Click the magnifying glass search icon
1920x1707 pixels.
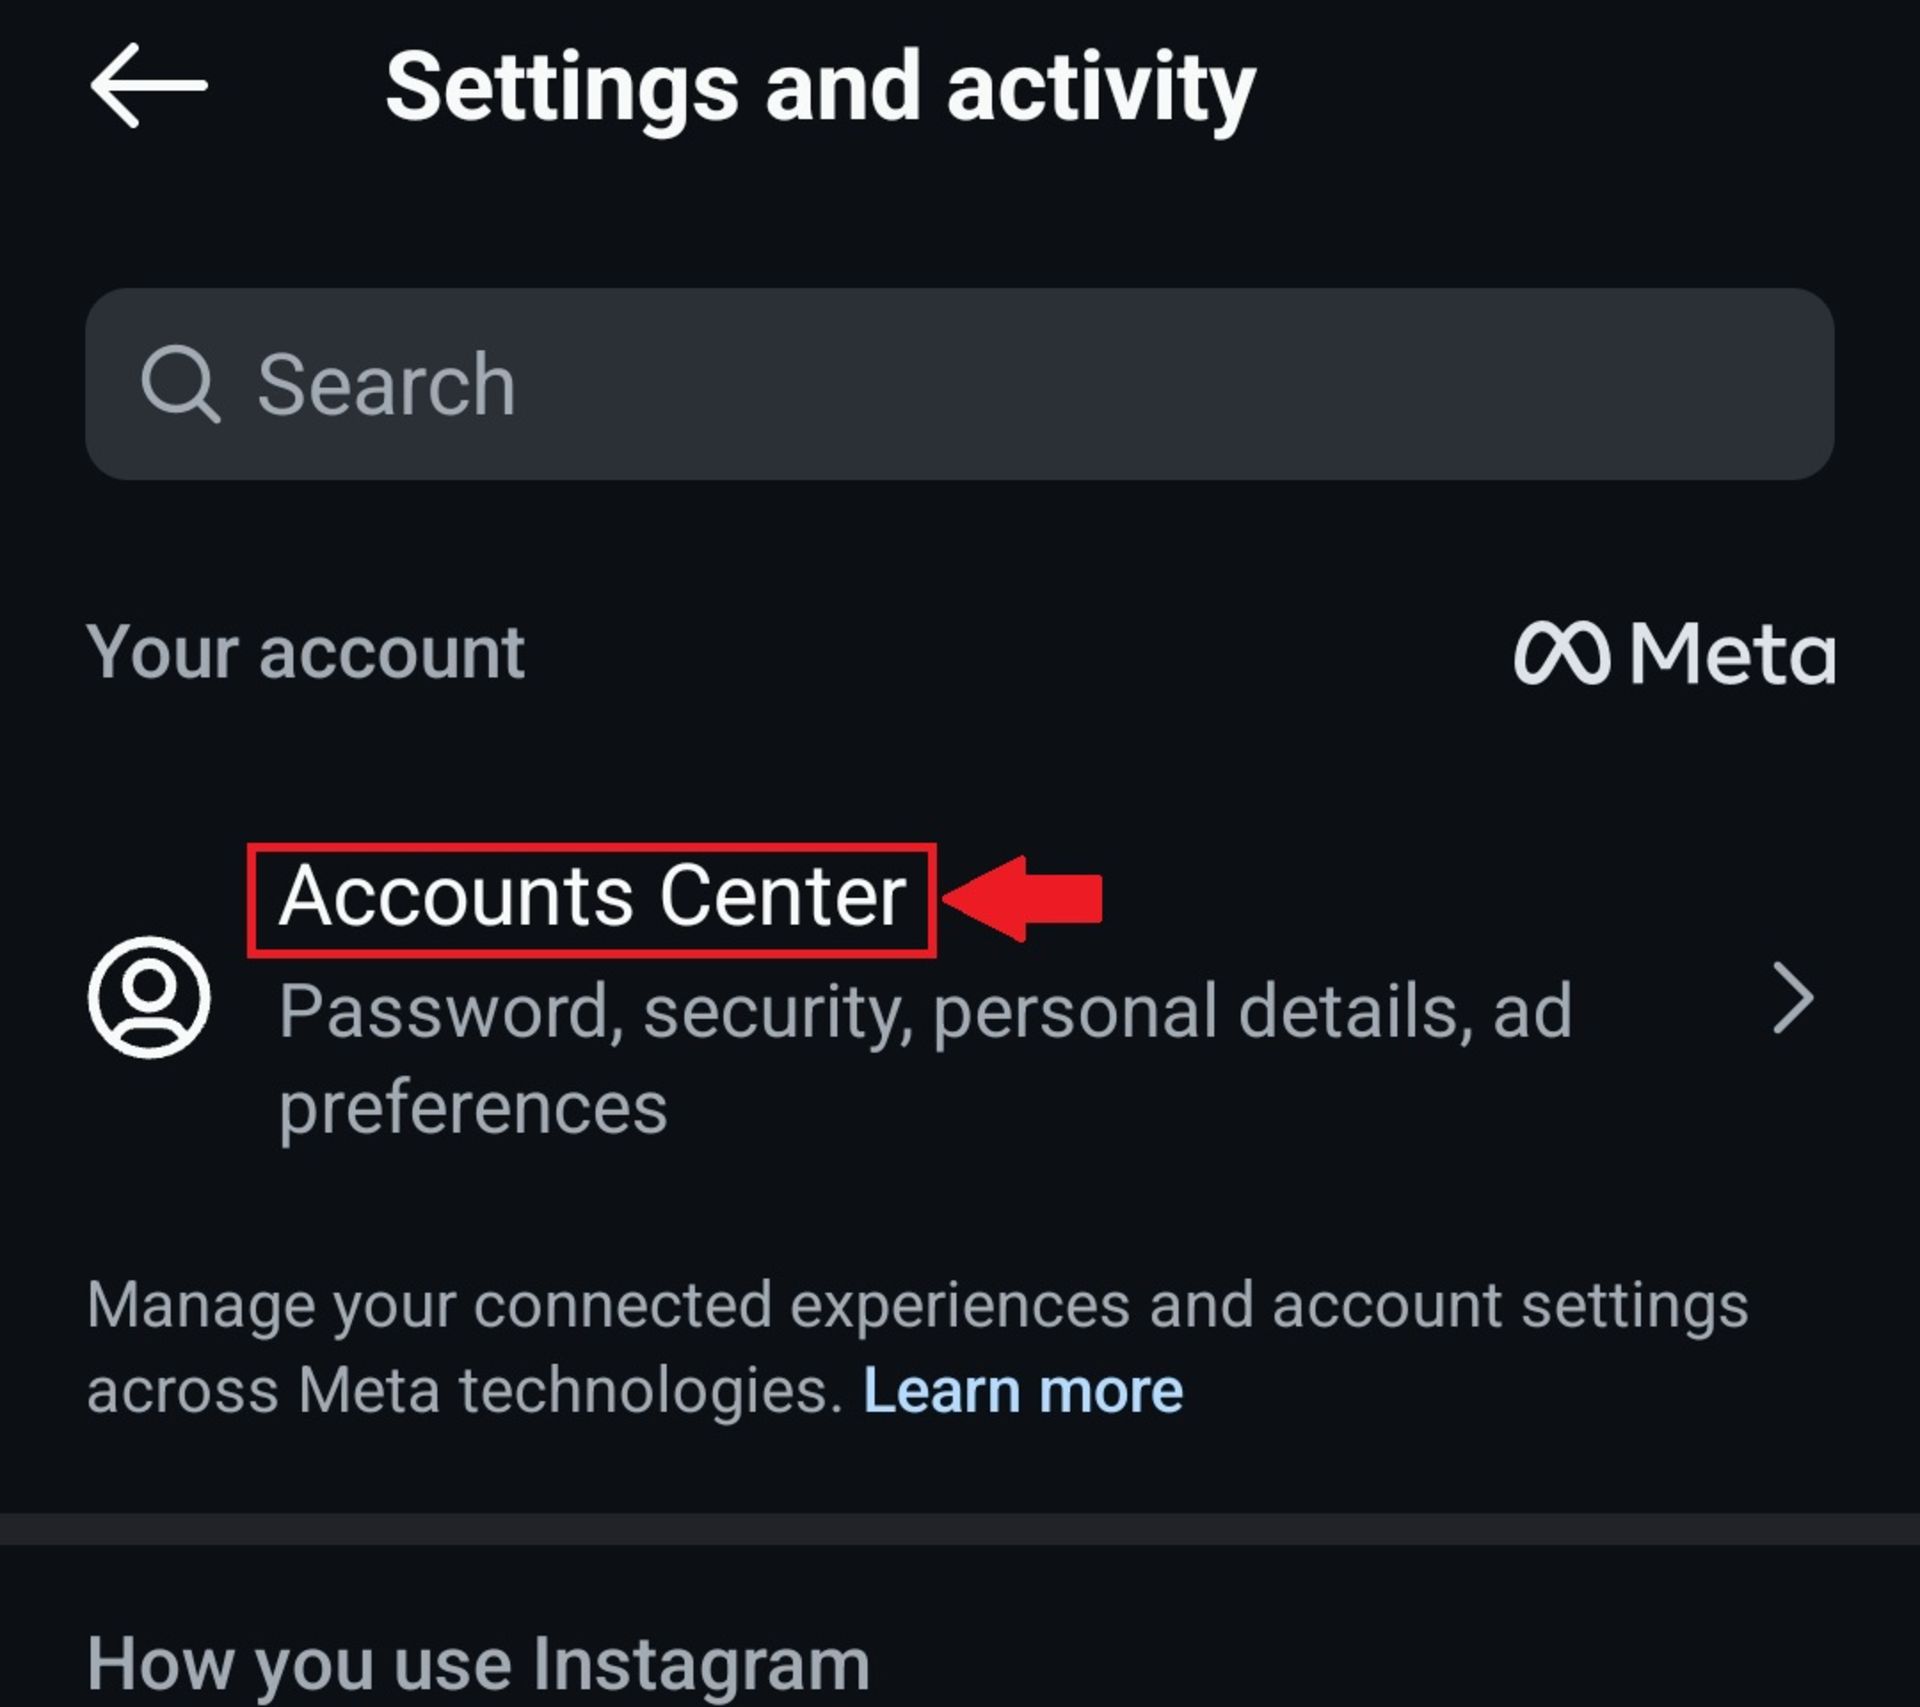[180, 384]
